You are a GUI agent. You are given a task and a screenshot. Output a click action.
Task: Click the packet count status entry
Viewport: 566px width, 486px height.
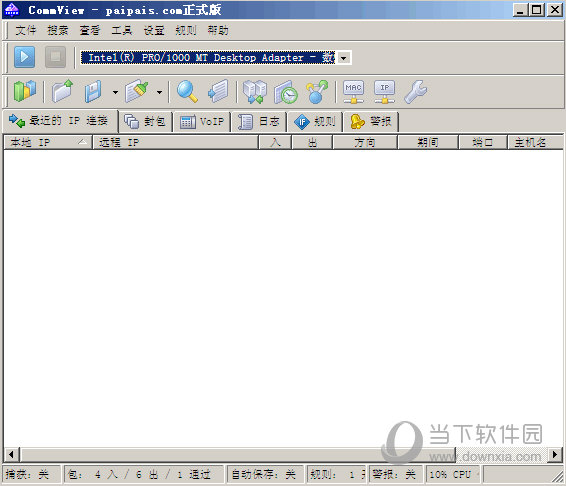144,474
